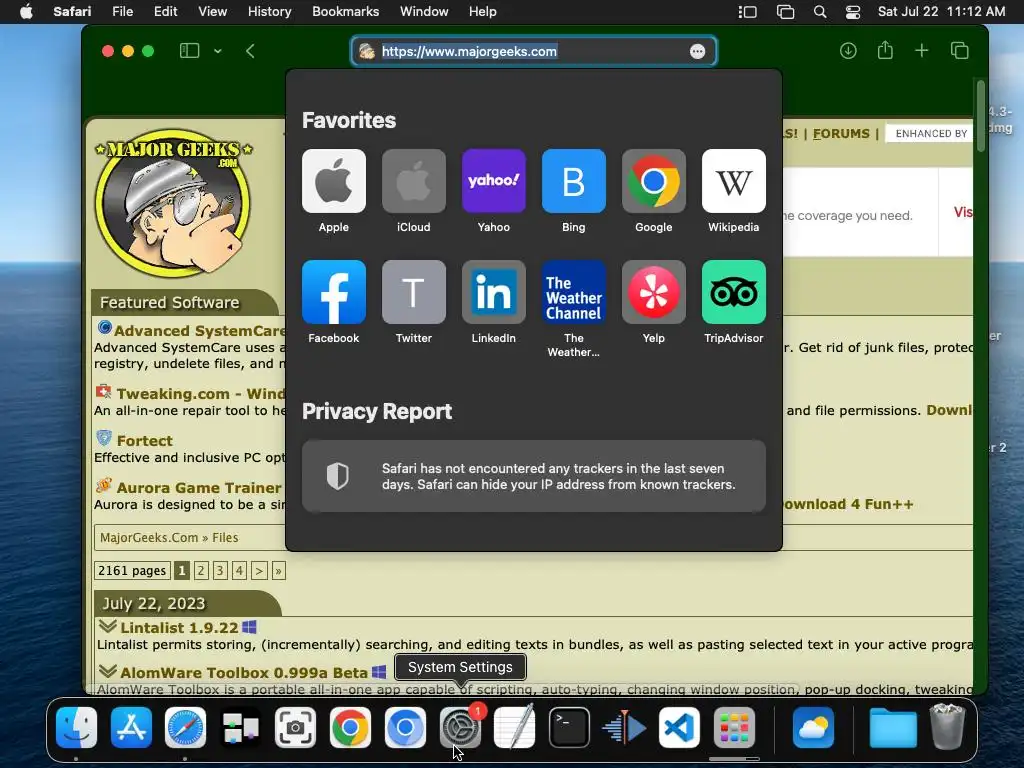Open the Google favorite tile
This screenshot has width=1024, height=768.
(x=654, y=181)
